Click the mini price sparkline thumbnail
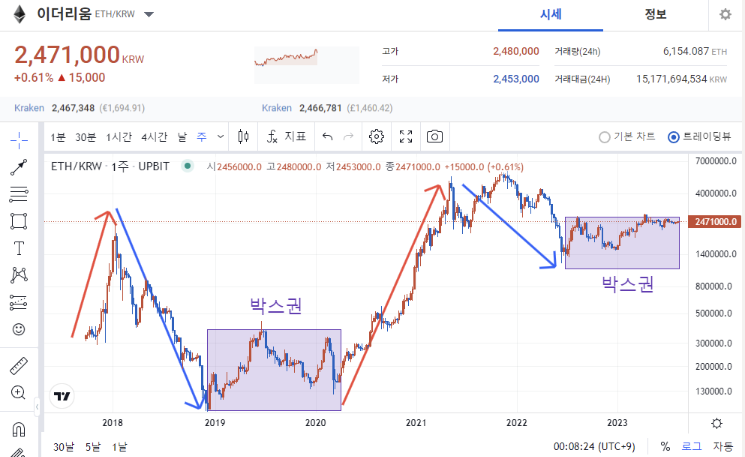The height and width of the screenshot is (457, 745). pos(306,65)
